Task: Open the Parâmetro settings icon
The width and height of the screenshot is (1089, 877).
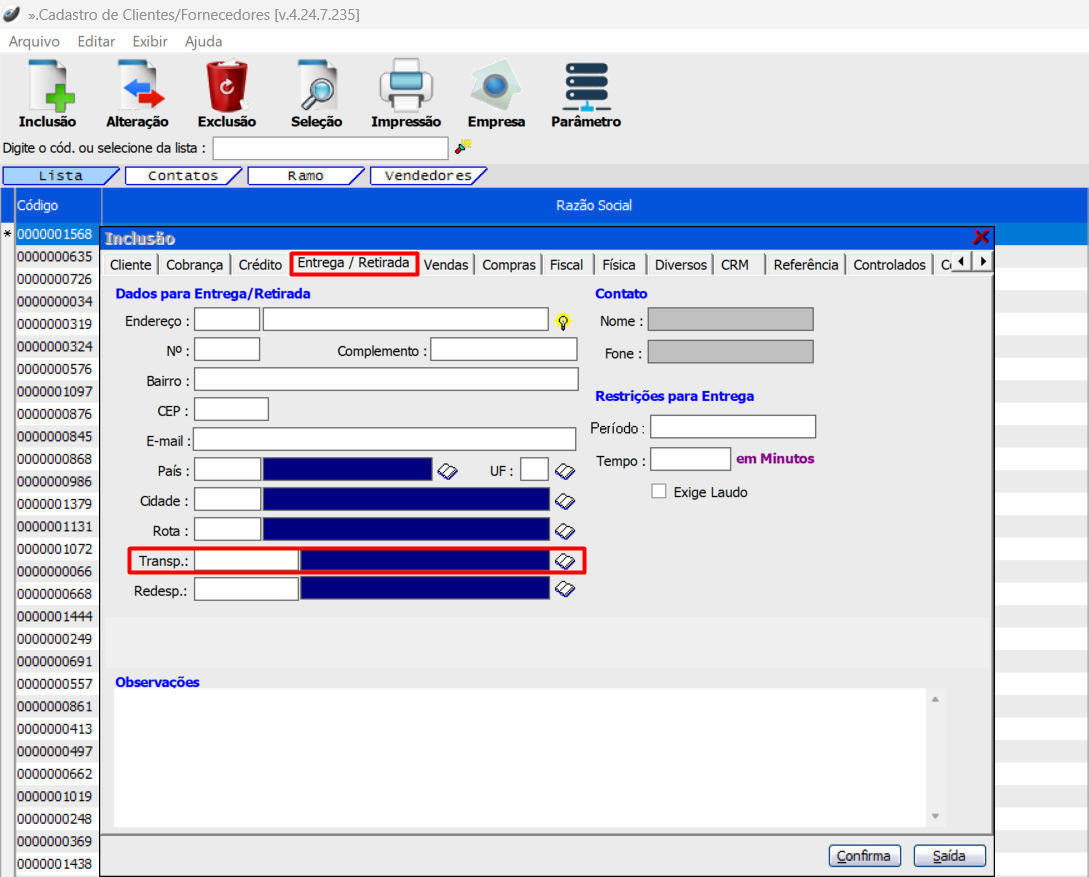Action: click(586, 86)
